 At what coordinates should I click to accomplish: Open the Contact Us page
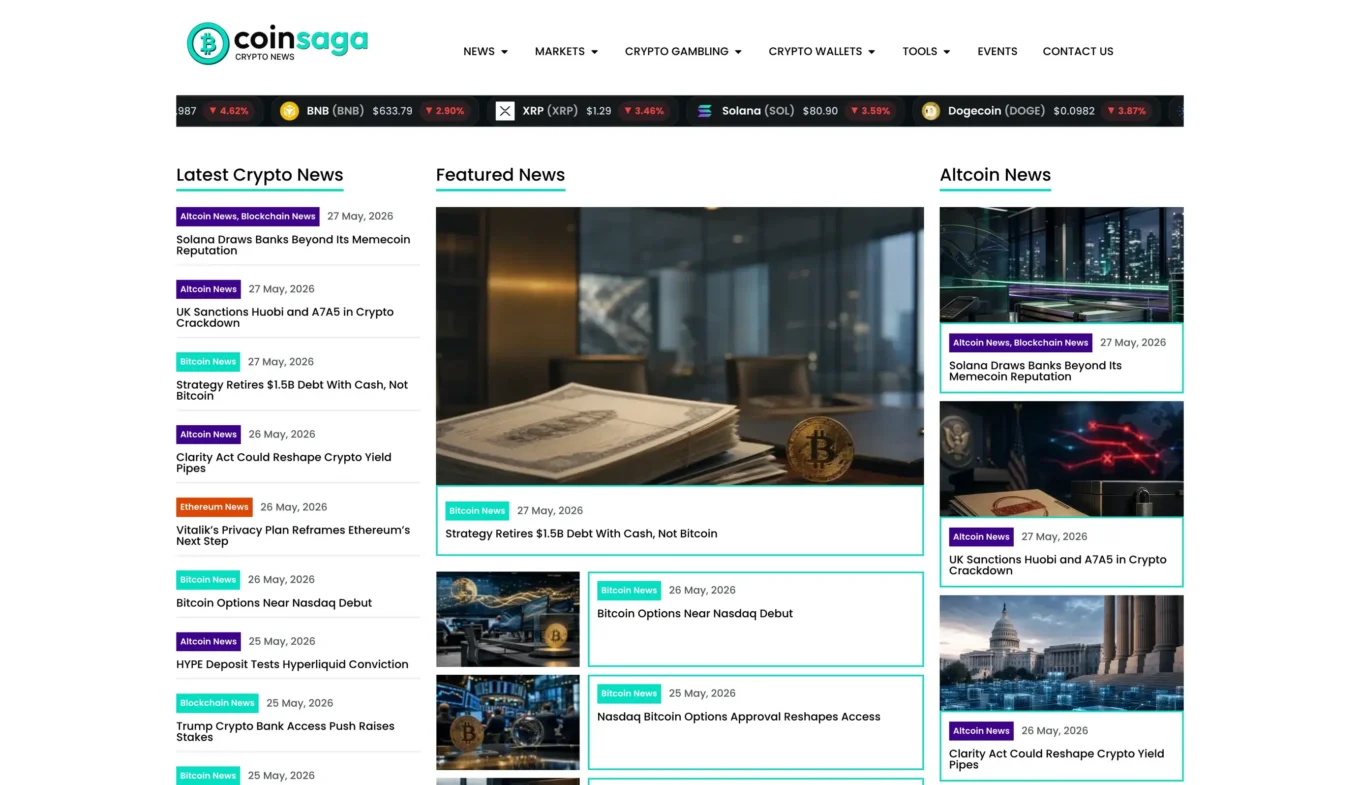point(1077,51)
